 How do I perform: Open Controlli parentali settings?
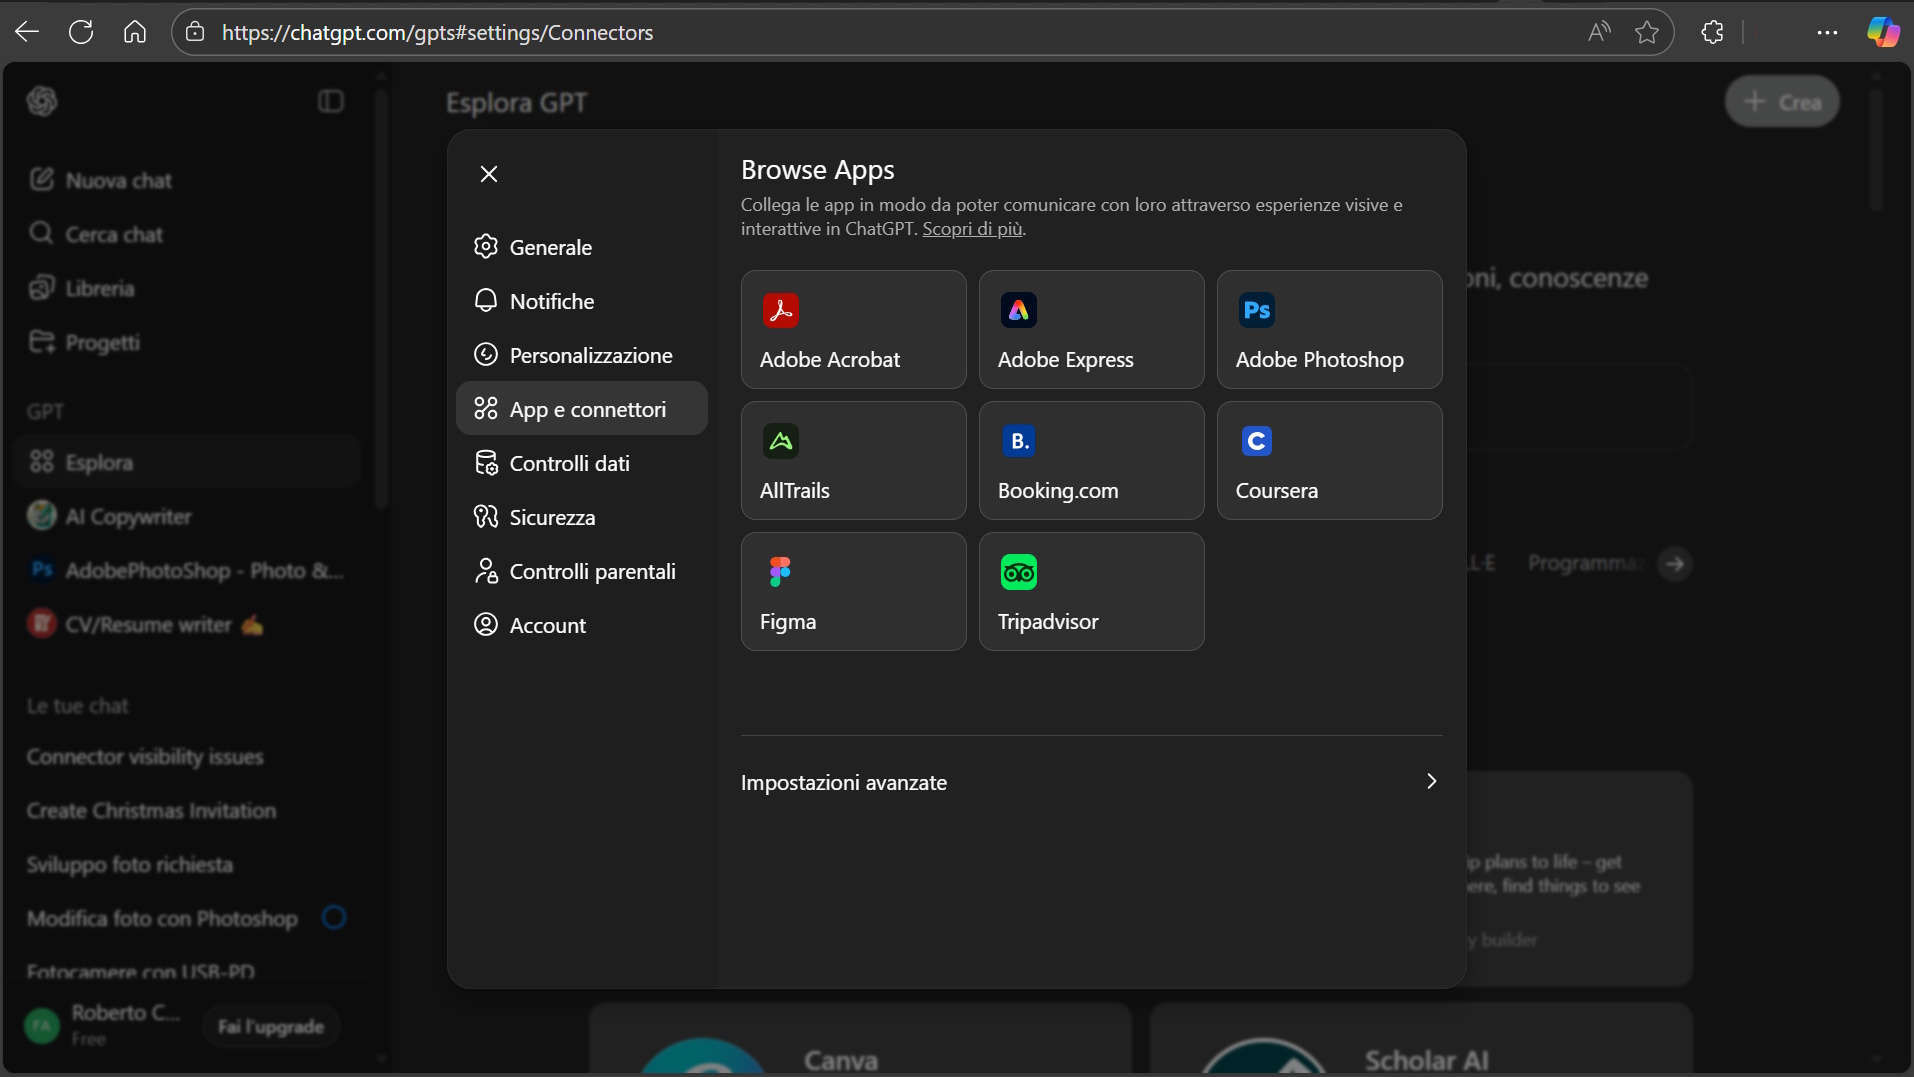[x=592, y=571]
